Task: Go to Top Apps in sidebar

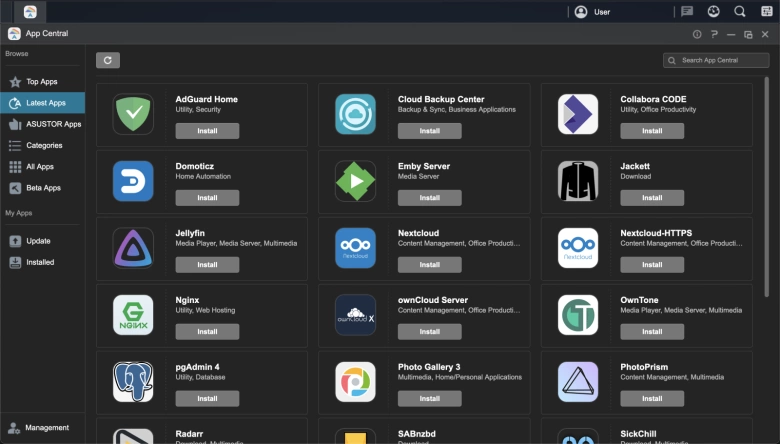Action: [41, 81]
